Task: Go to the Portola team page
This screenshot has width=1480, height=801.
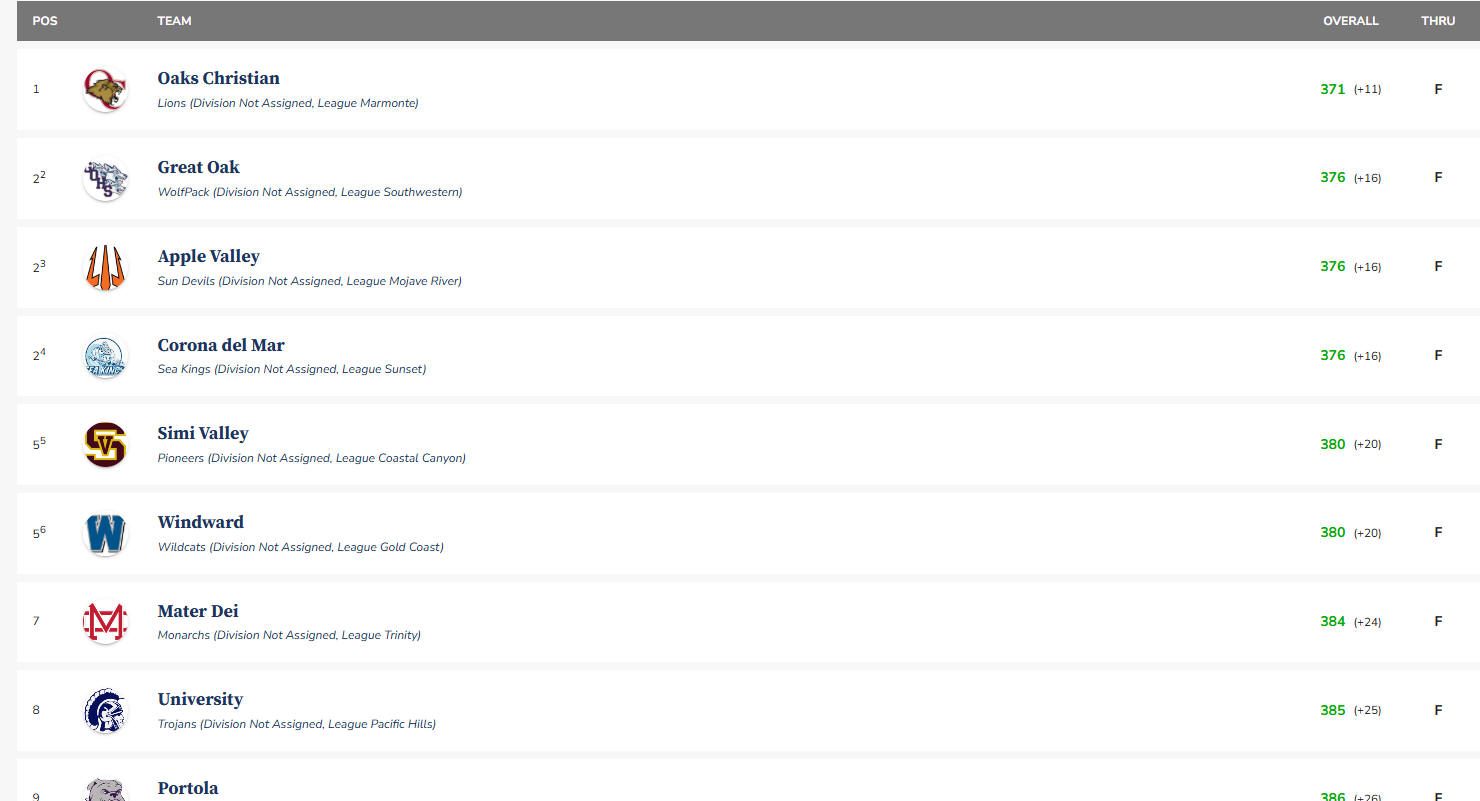Action: 187,788
